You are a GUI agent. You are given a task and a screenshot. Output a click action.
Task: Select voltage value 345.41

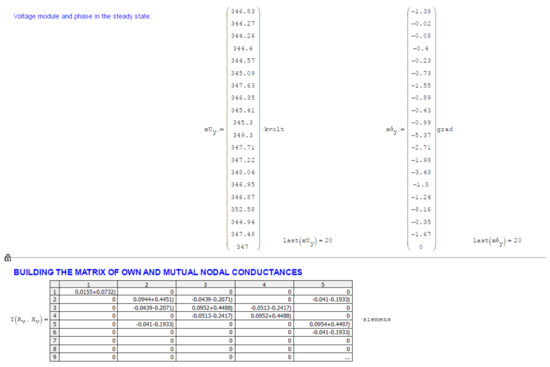(243, 110)
